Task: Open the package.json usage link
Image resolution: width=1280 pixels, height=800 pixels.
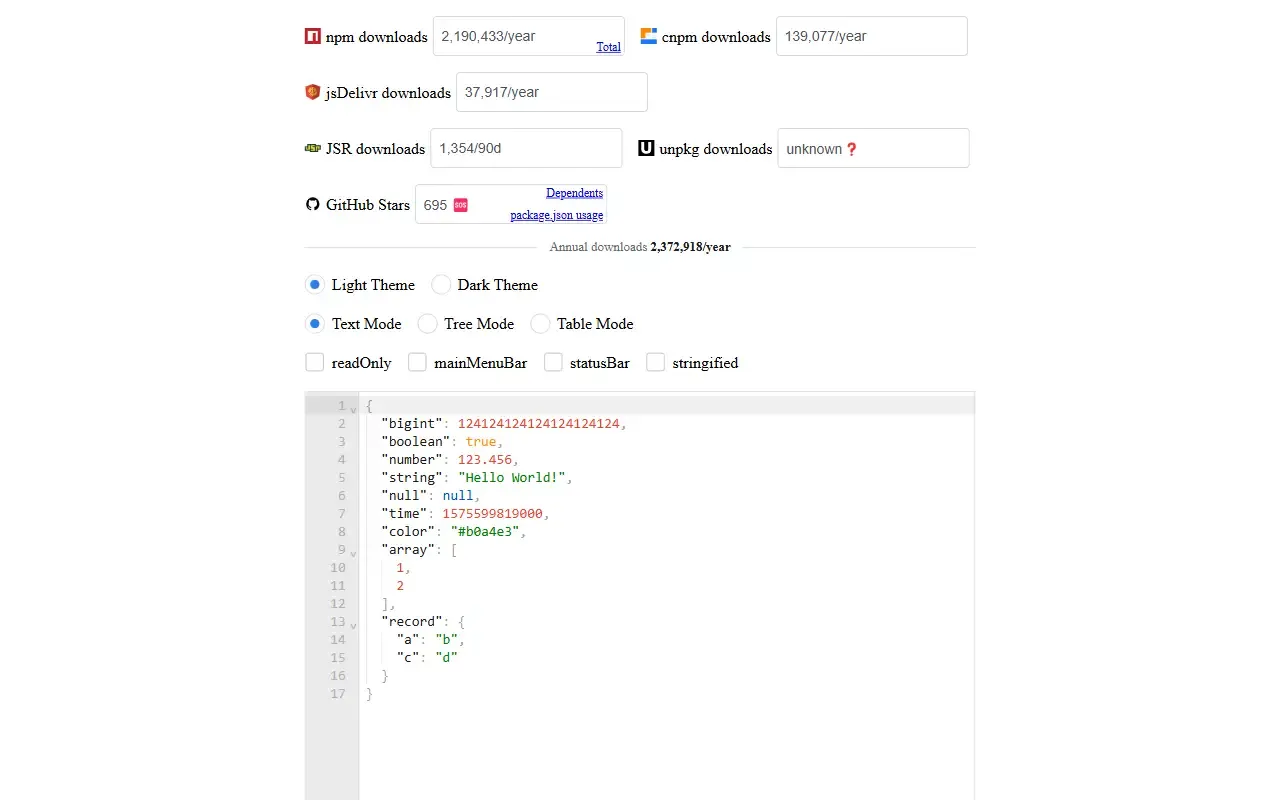Action: [x=557, y=215]
